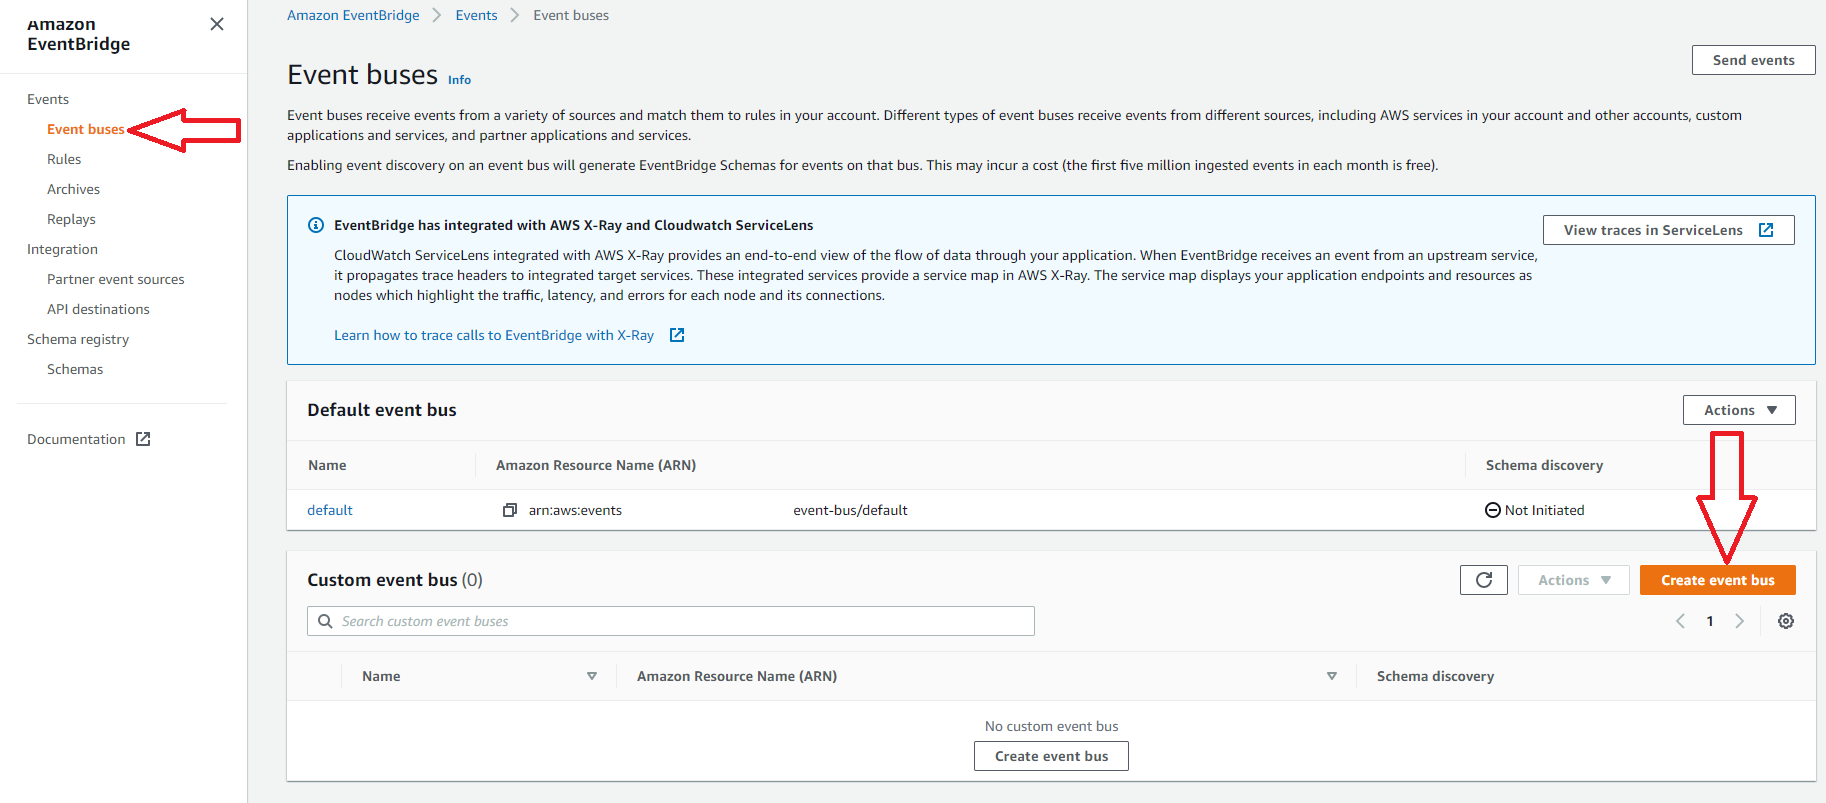Open external link icon next to Documentation

[x=143, y=439]
